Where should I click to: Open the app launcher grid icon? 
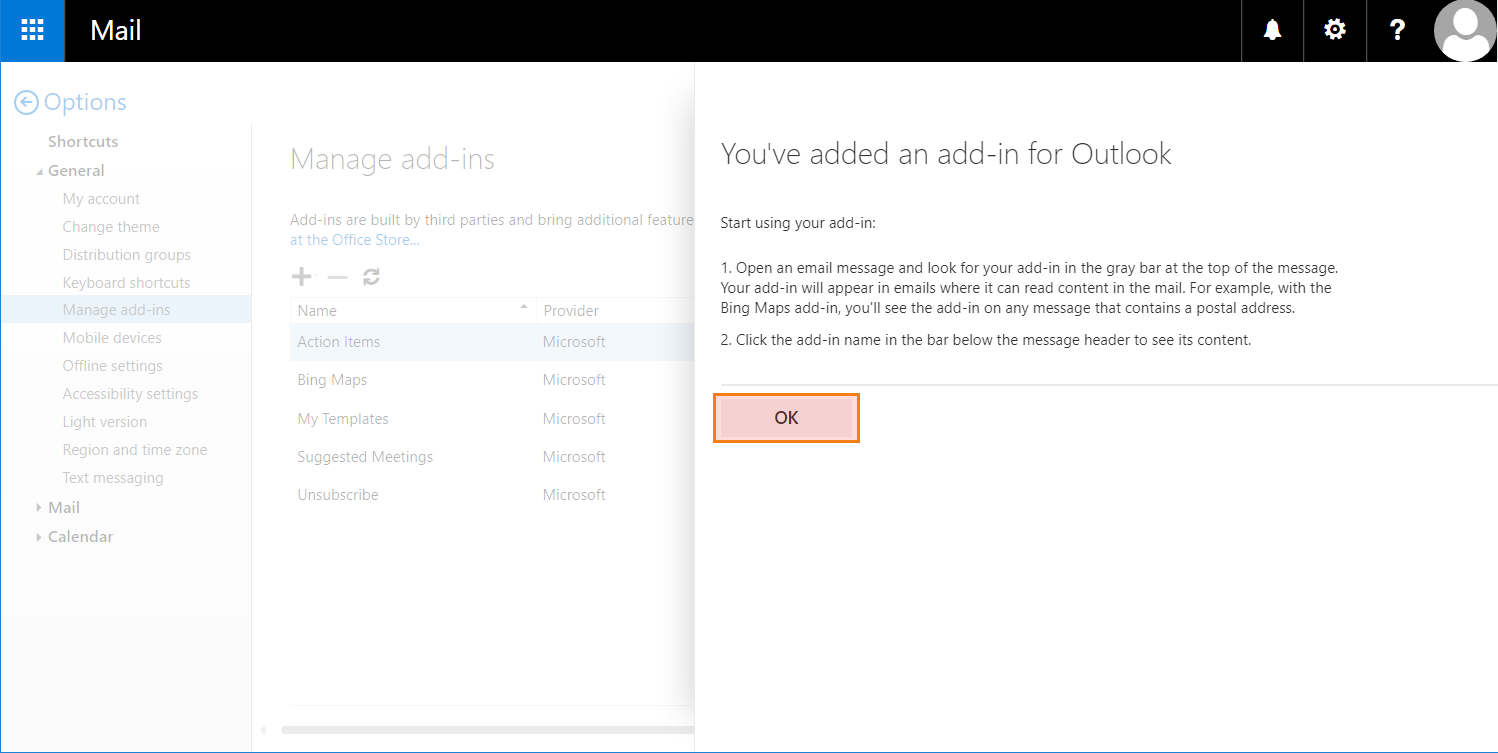coord(32,30)
